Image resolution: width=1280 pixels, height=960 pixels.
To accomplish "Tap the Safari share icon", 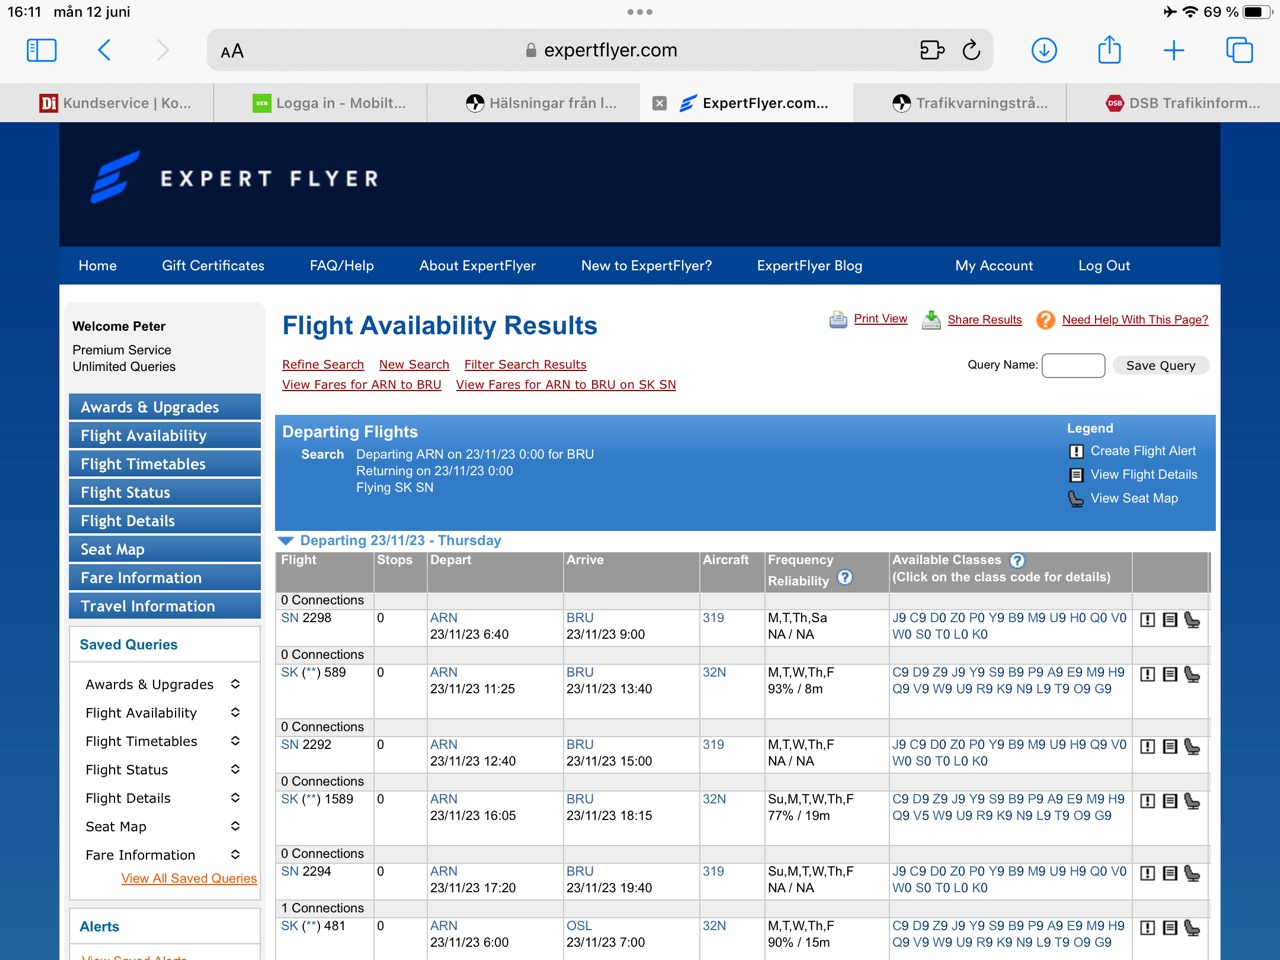I will (1109, 50).
